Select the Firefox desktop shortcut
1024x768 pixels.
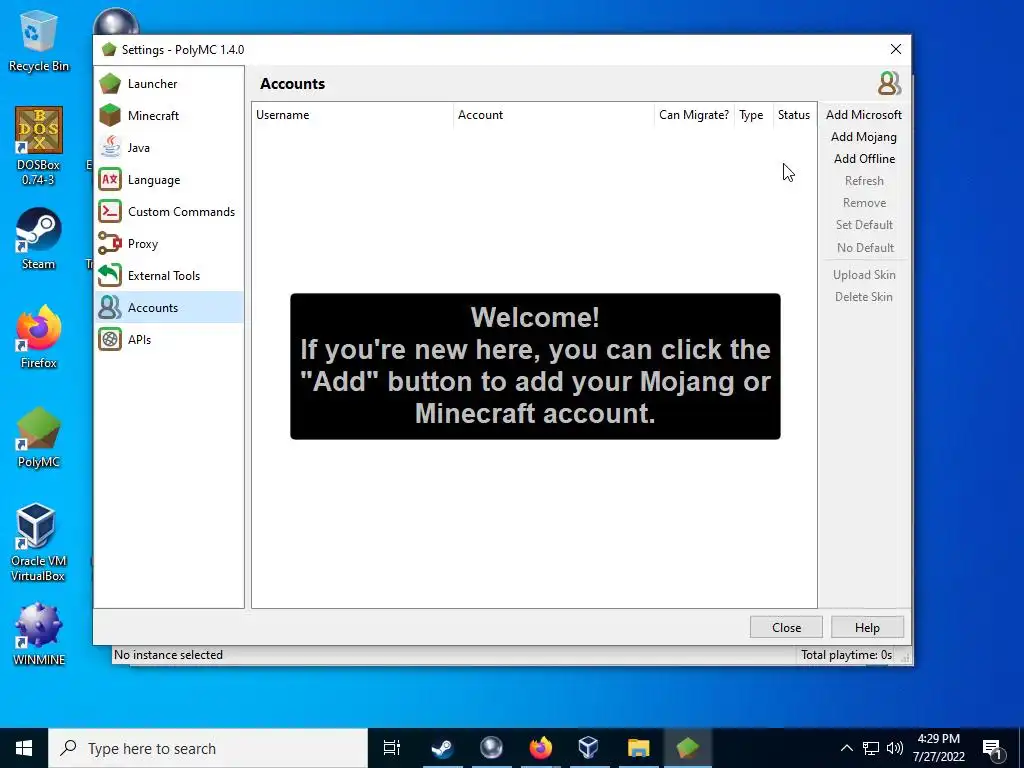point(39,338)
